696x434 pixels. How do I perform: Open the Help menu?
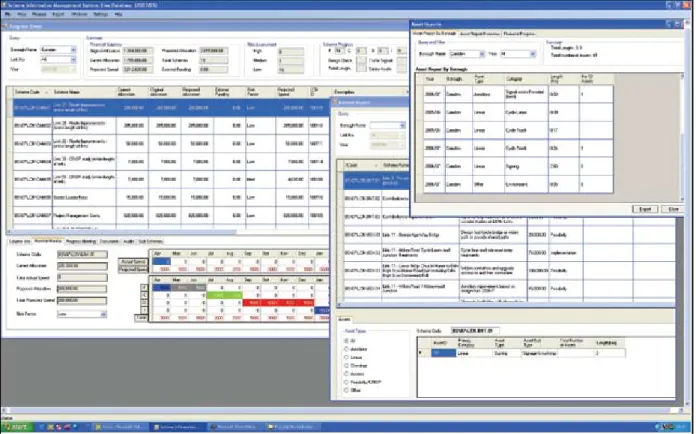pyautogui.click(x=119, y=14)
